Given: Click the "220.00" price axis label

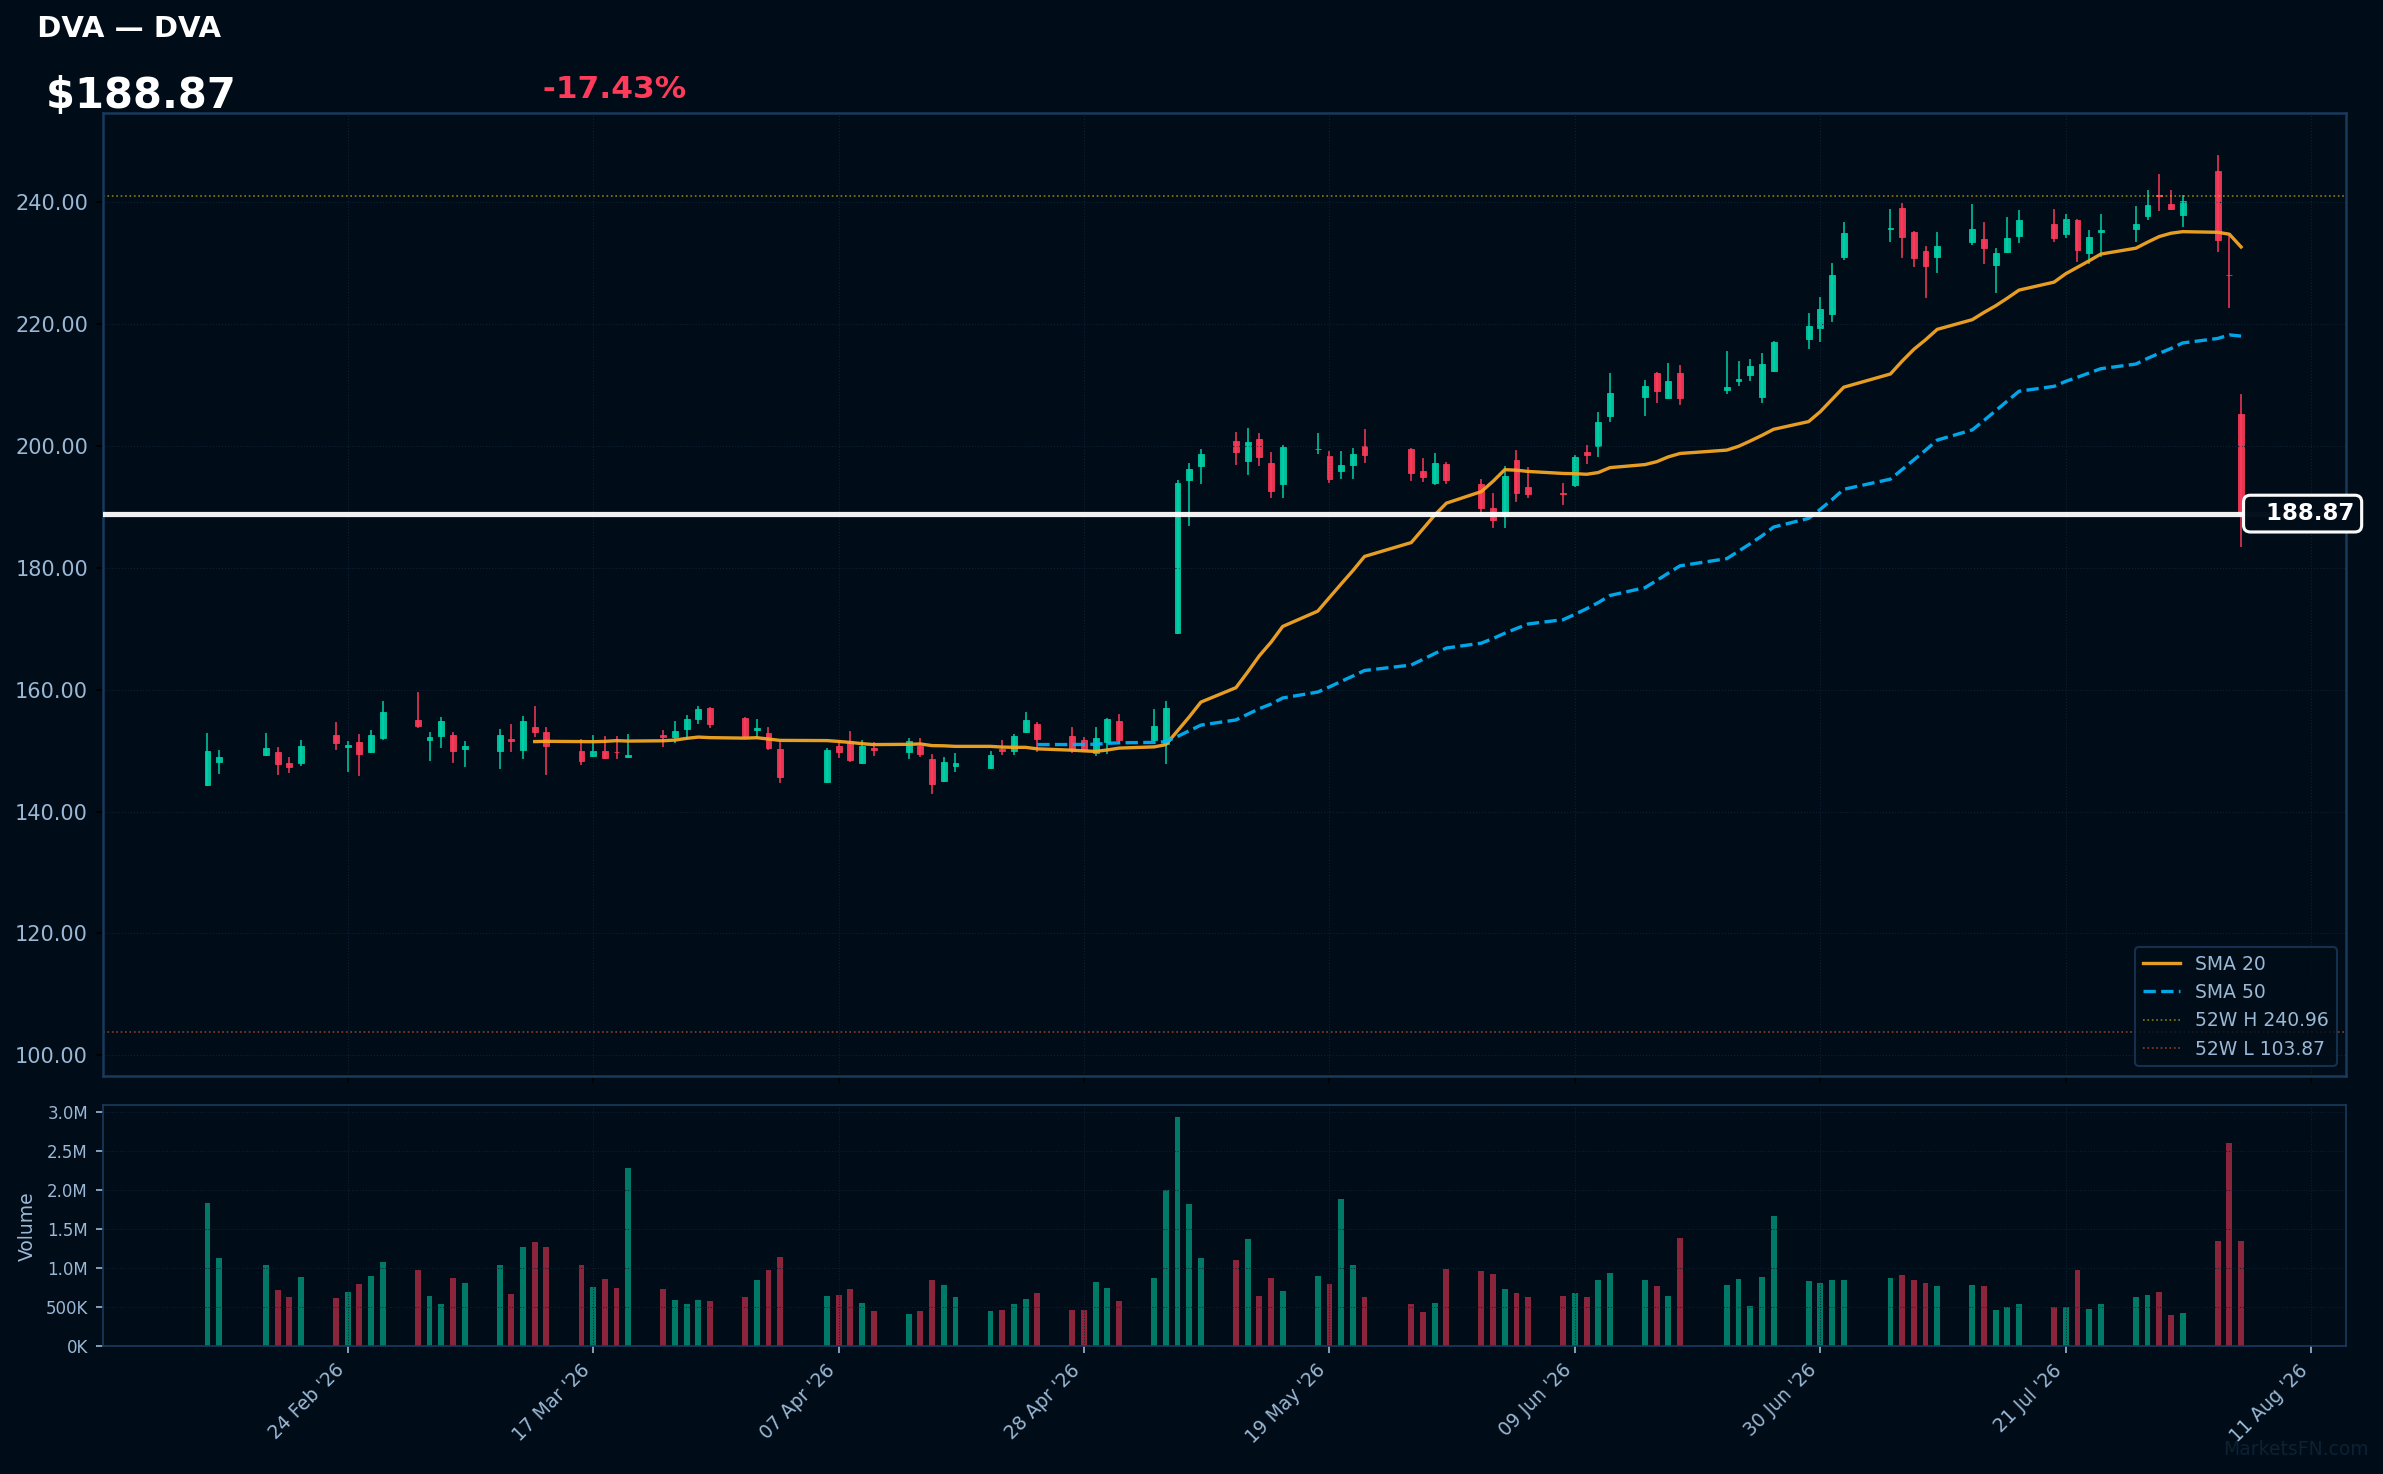Looking at the screenshot, I should click(x=52, y=325).
